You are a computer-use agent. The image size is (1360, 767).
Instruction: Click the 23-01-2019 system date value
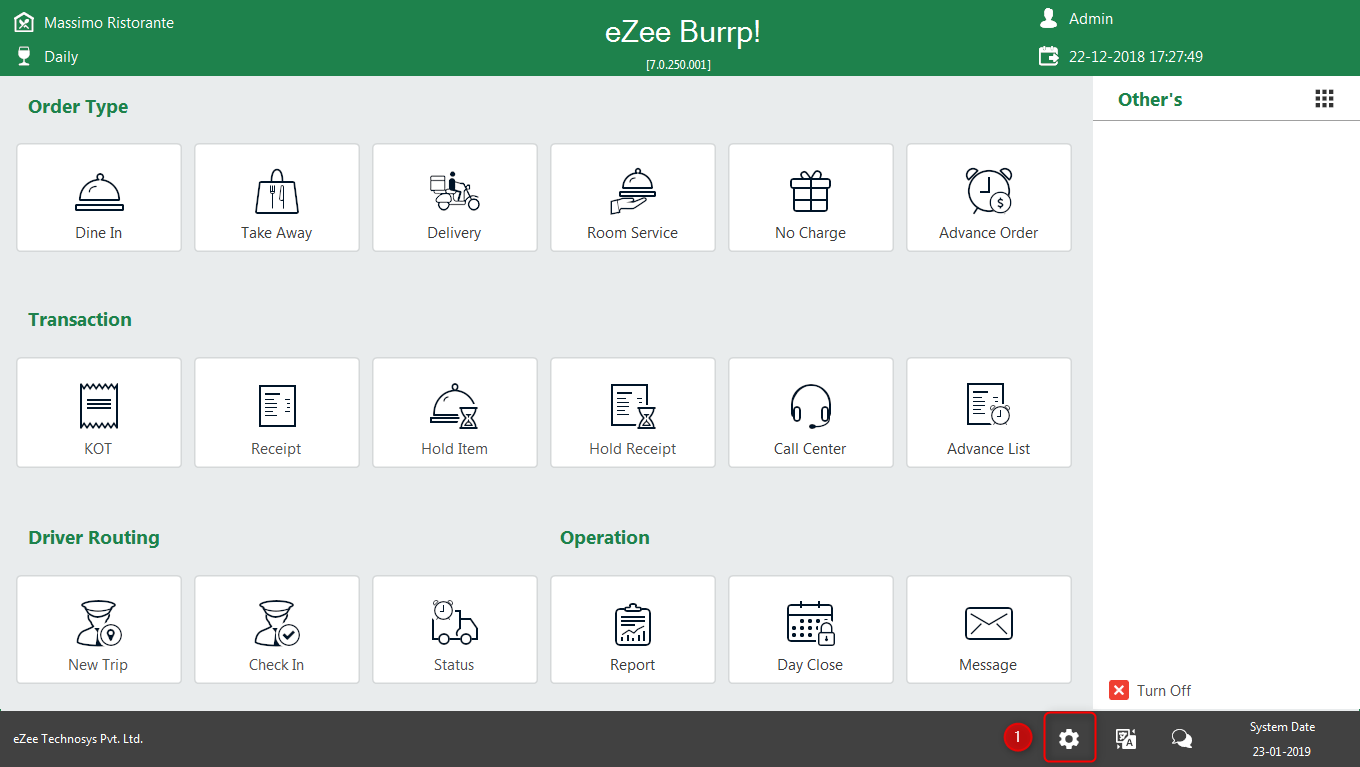[x=1282, y=751]
